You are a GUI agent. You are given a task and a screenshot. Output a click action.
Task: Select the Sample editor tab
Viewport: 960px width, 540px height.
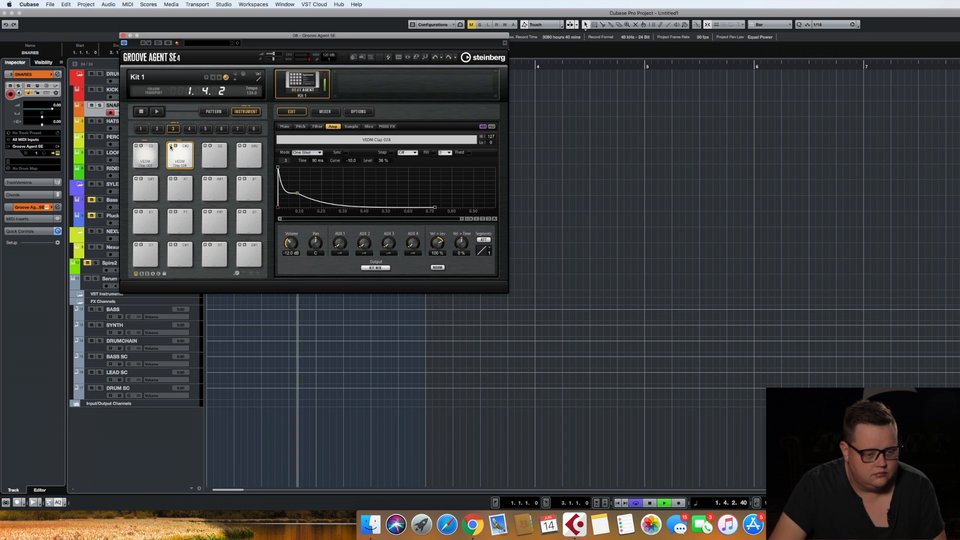pyautogui.click(x=351, y=126)
